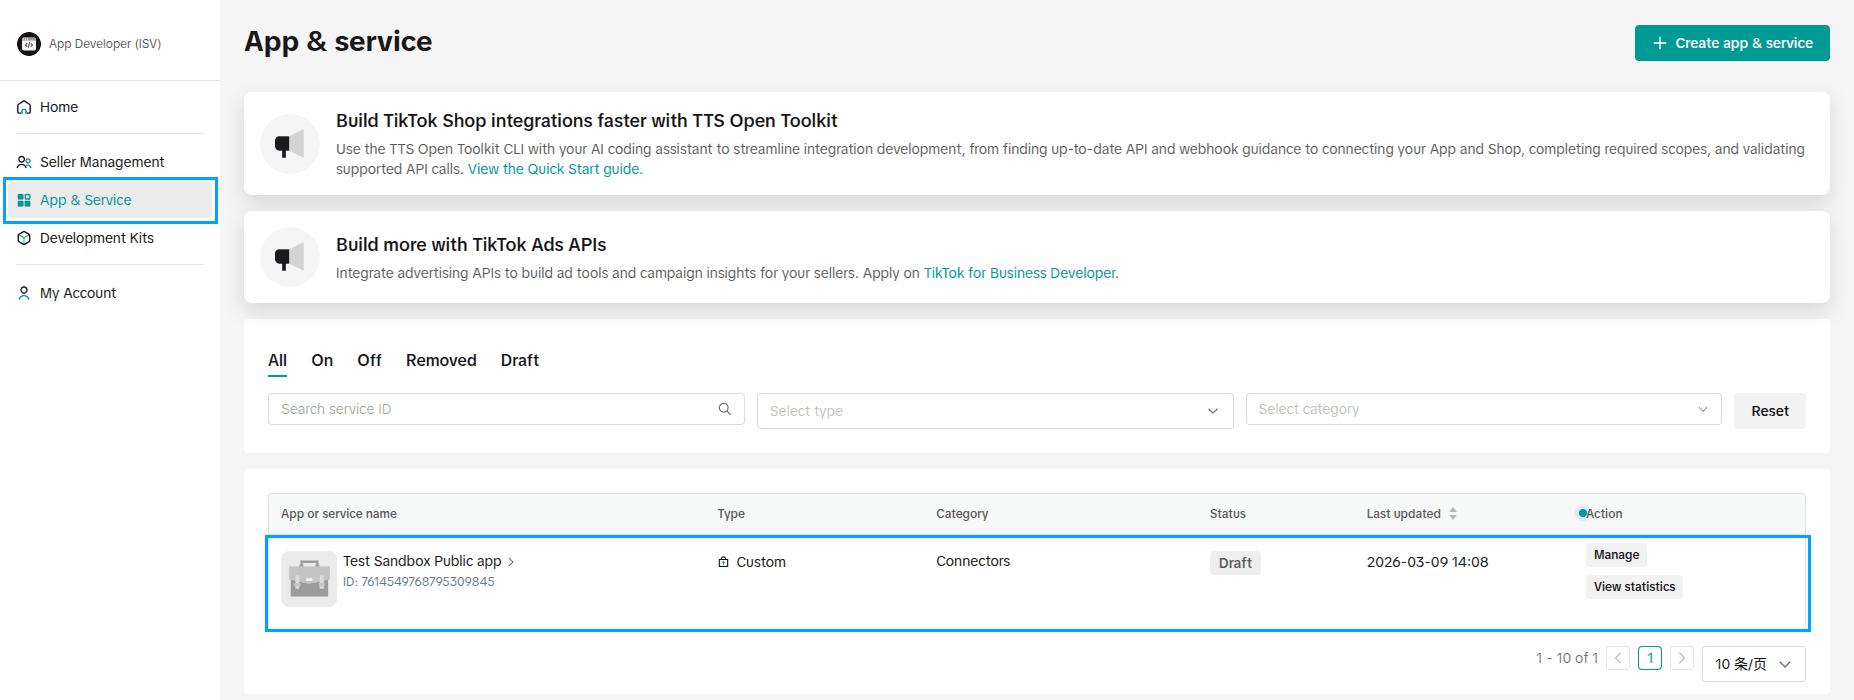The width and height of the screenshot is (1854, 700).
Task: Click the megaphone icon beside TikTok Ads APIs
Action: pos(290,257)
